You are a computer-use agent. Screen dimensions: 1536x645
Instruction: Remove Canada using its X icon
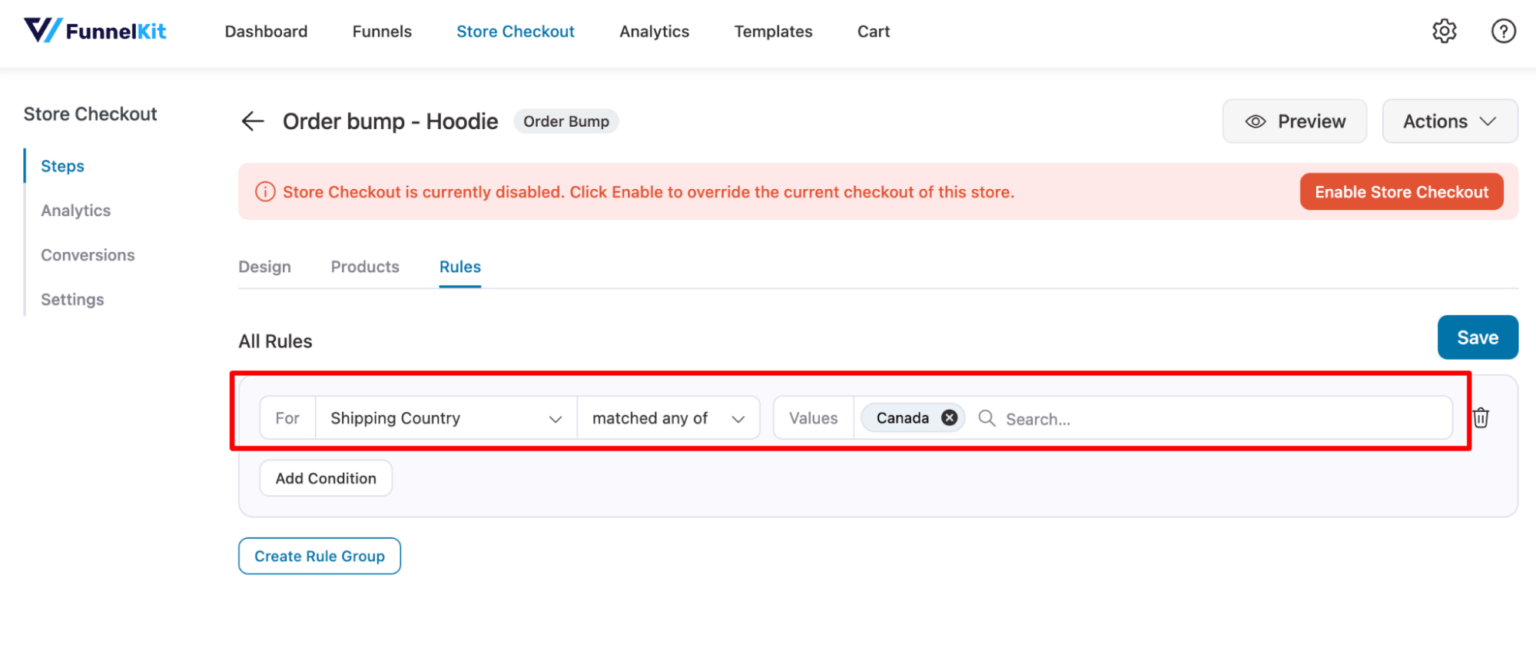pos(948,417)
